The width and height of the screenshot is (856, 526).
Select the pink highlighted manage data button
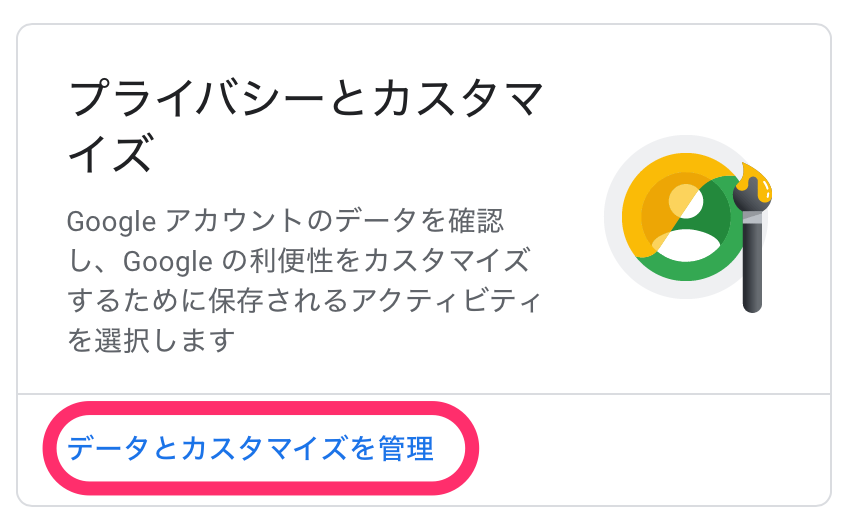[x=260, y=450]
